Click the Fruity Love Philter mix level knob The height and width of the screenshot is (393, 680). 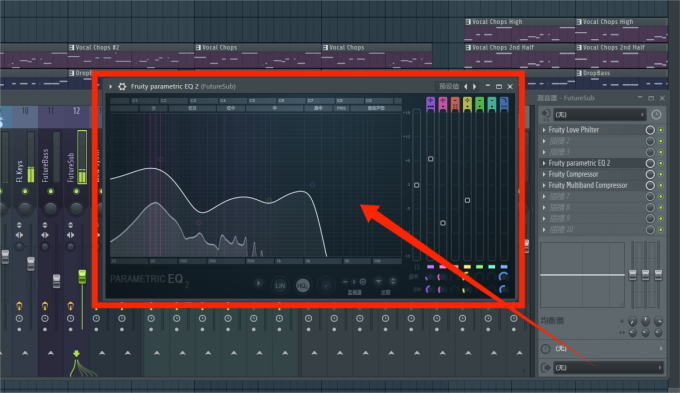coord(650,130)
